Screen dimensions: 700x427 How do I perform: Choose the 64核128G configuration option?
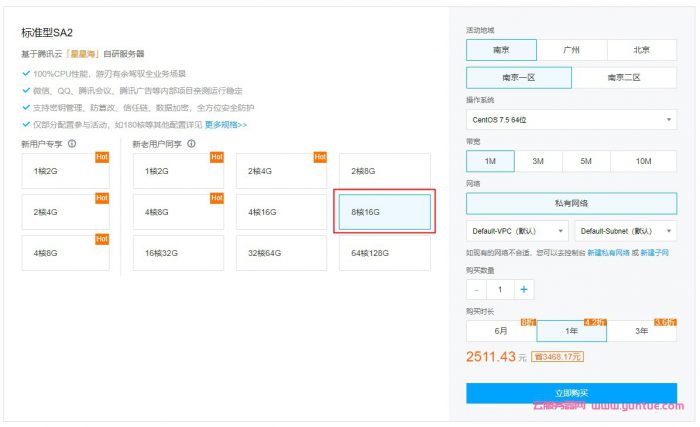[x=384, y=253]
